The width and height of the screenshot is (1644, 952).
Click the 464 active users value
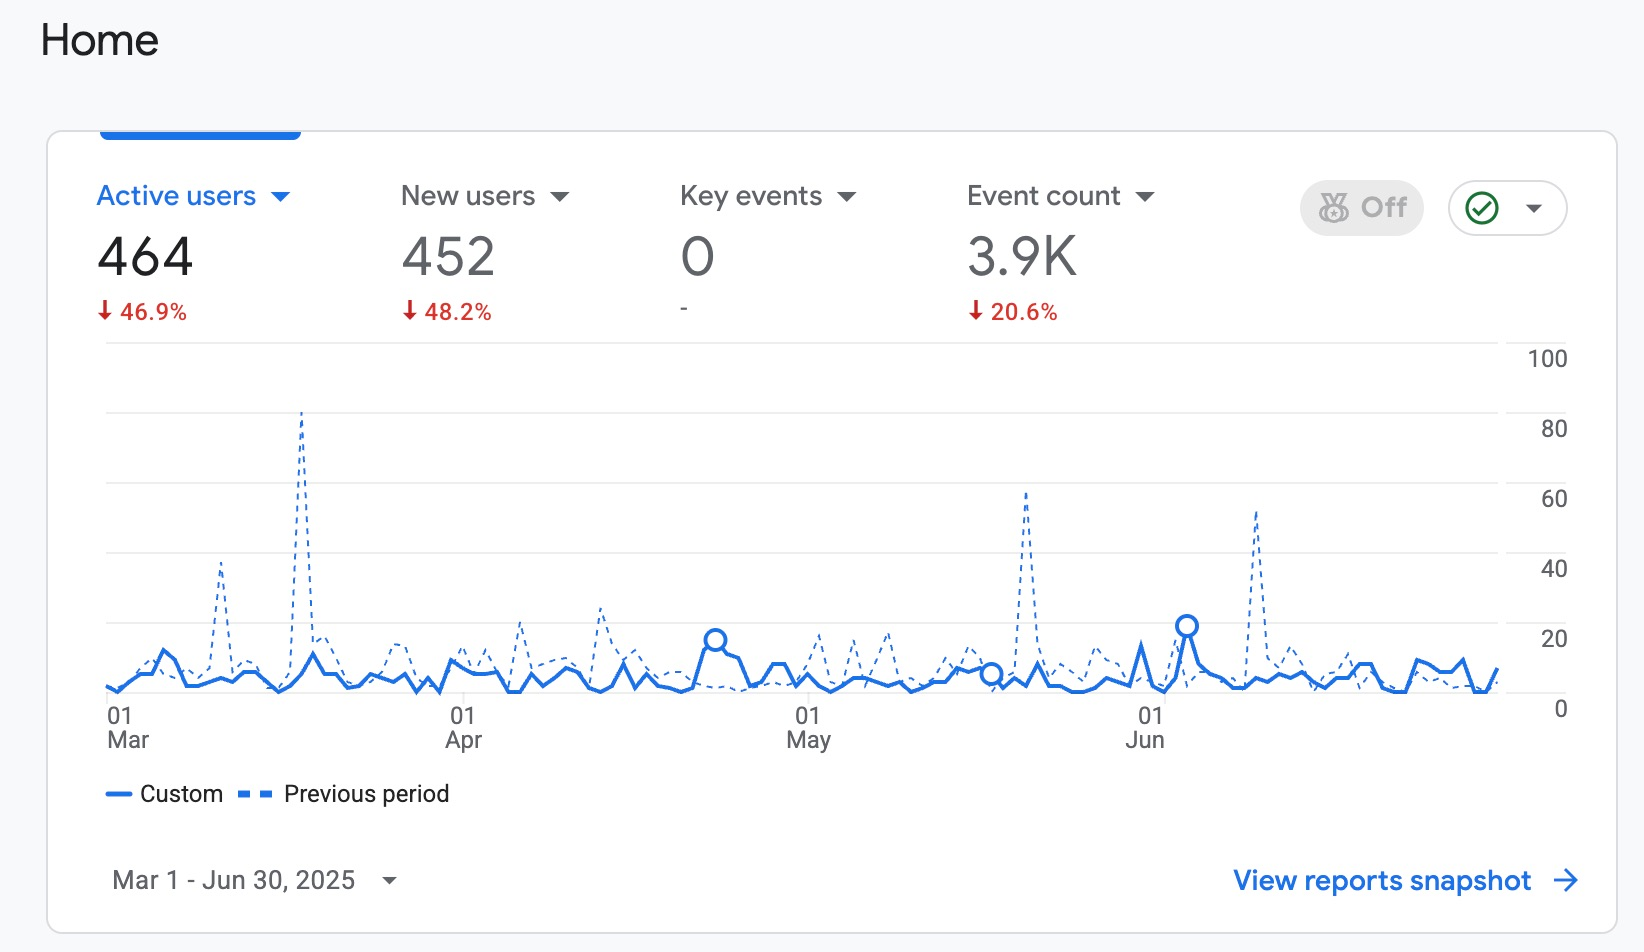tap(145, 257)
